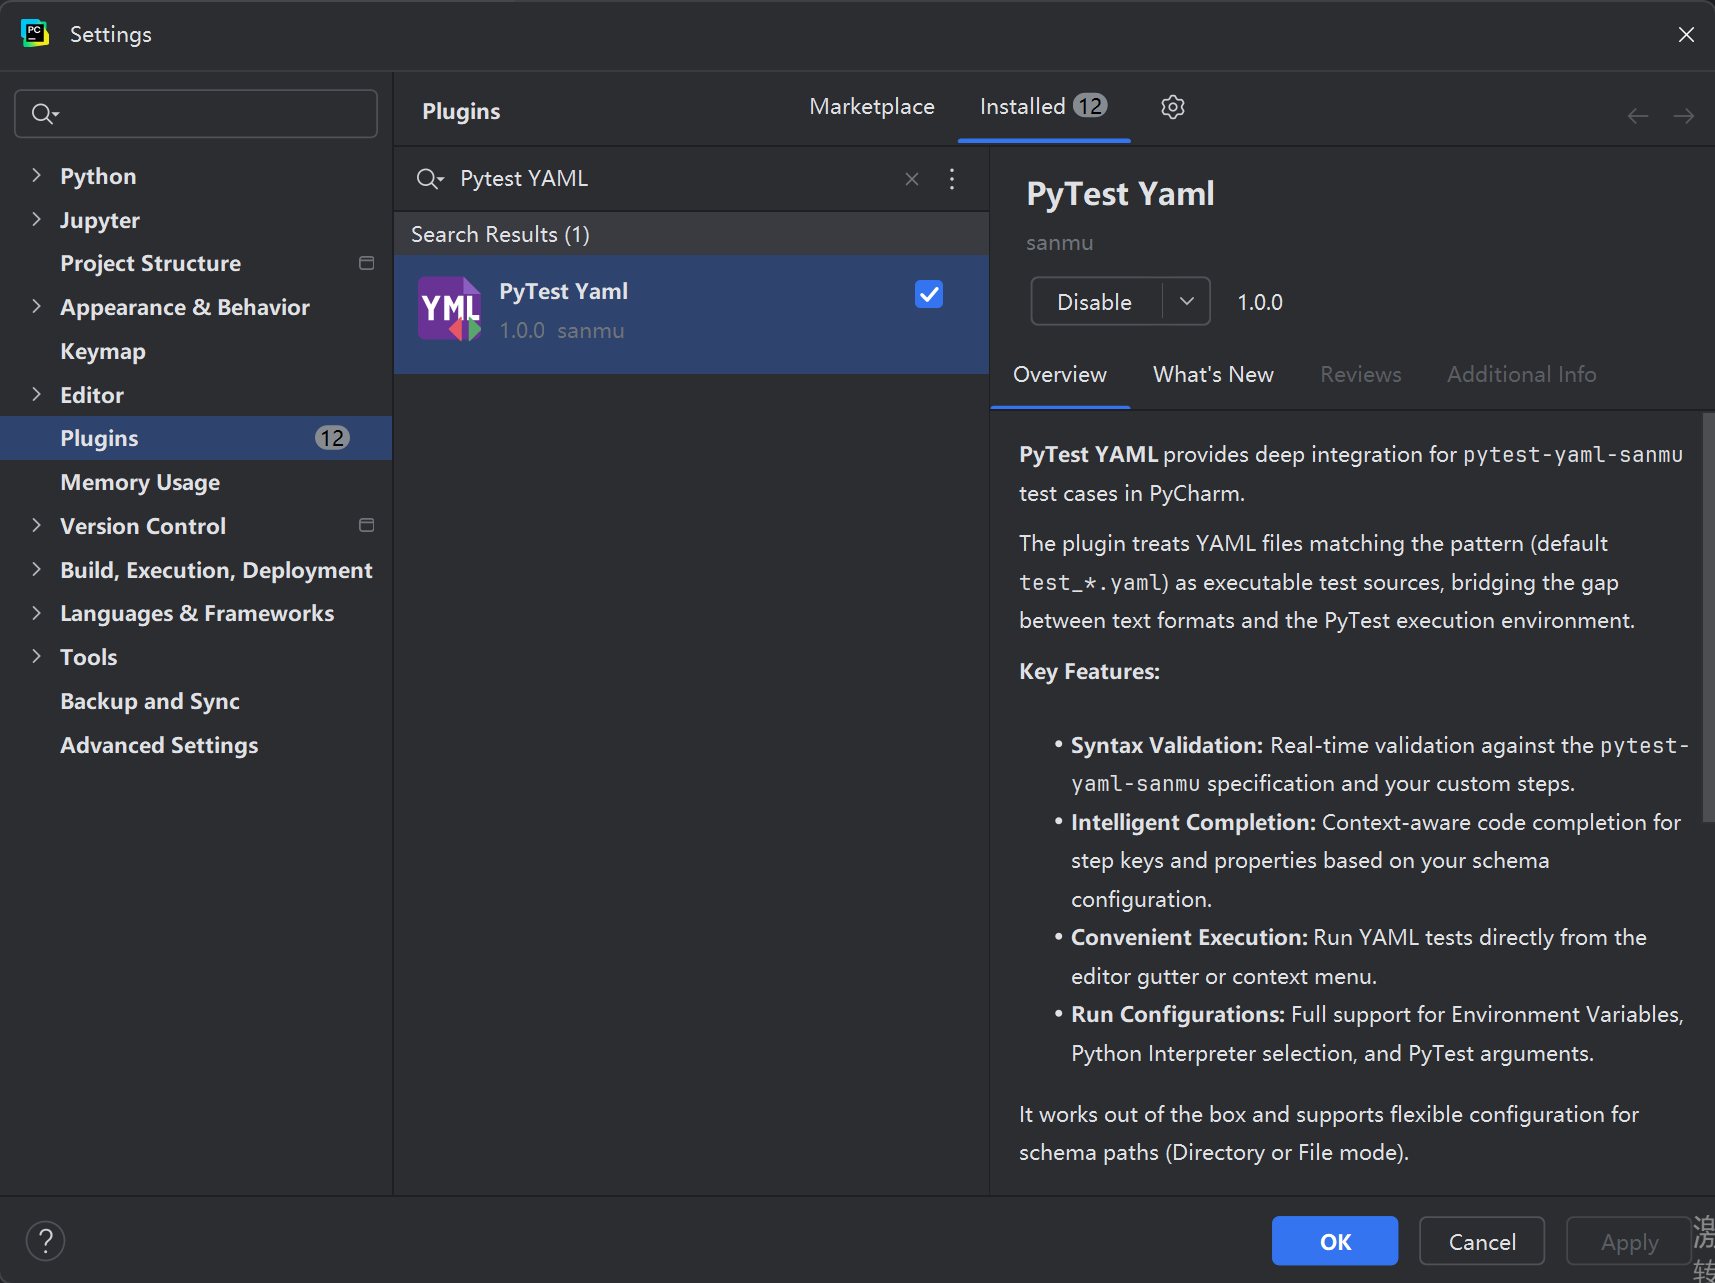
Task: Click the forward navigation arrow
Action: 1683,116
